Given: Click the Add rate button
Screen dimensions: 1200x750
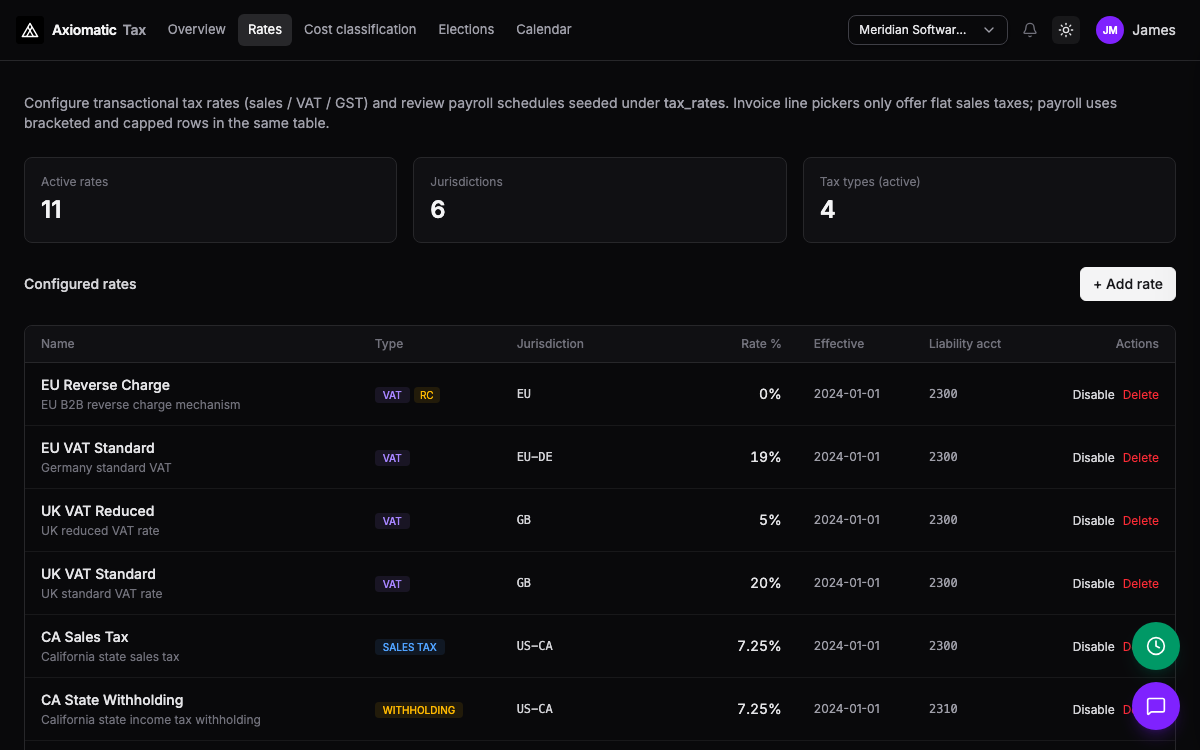Looking at the screenshot, I should click(x=1128, y=284).
